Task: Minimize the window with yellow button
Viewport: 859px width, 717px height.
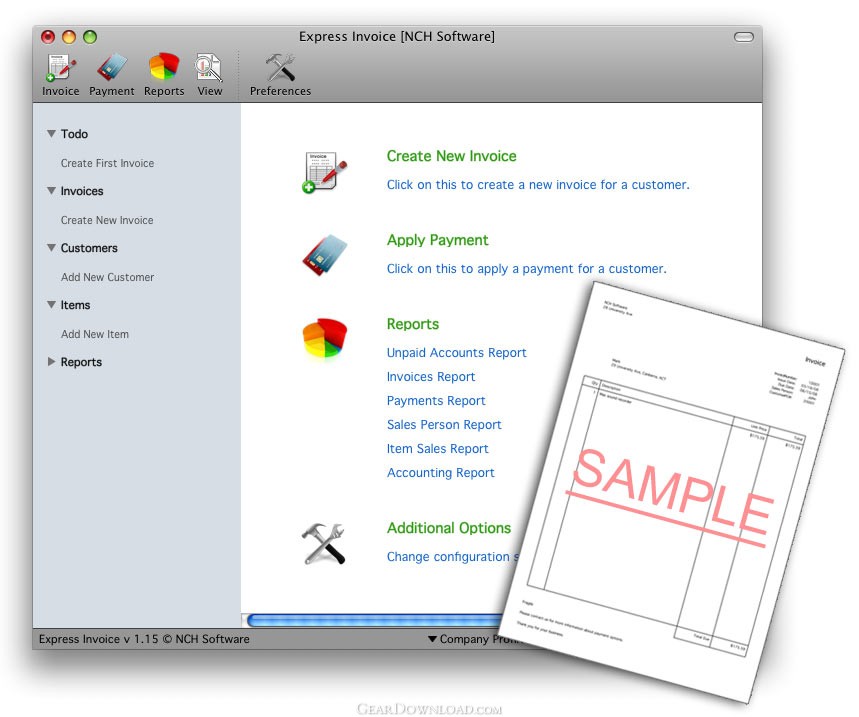Action: pos(69,37)
